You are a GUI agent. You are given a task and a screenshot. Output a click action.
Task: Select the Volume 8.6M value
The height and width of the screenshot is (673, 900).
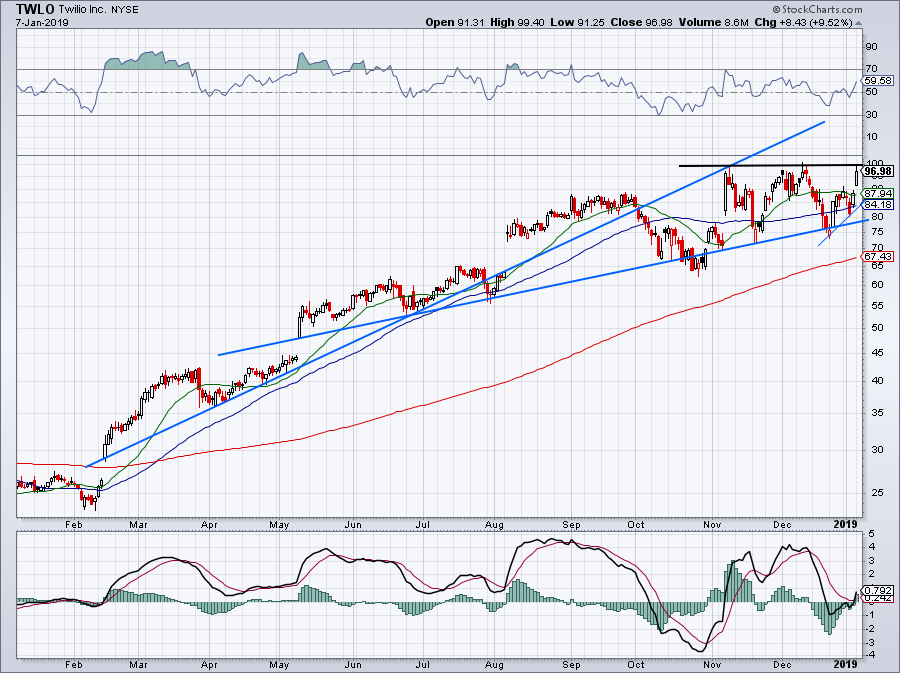713,22
